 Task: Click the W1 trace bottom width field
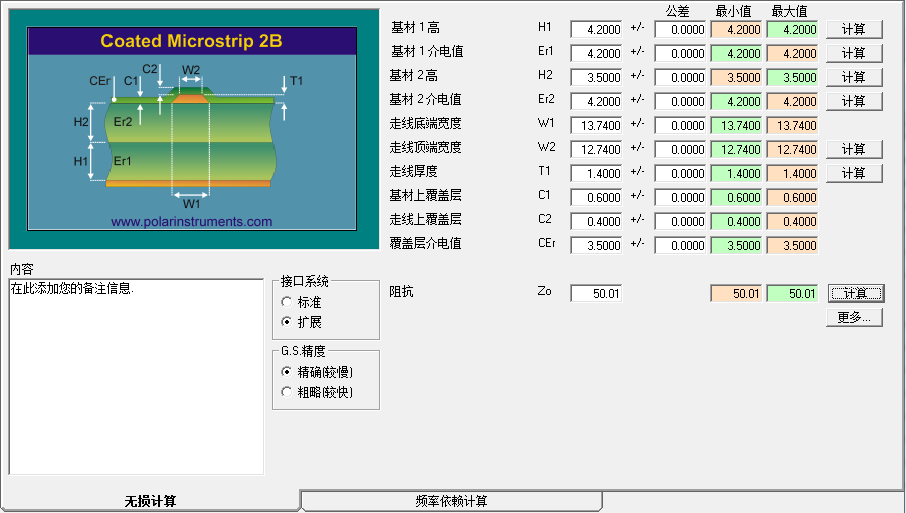pyautogui.click(x=596, y=125)
